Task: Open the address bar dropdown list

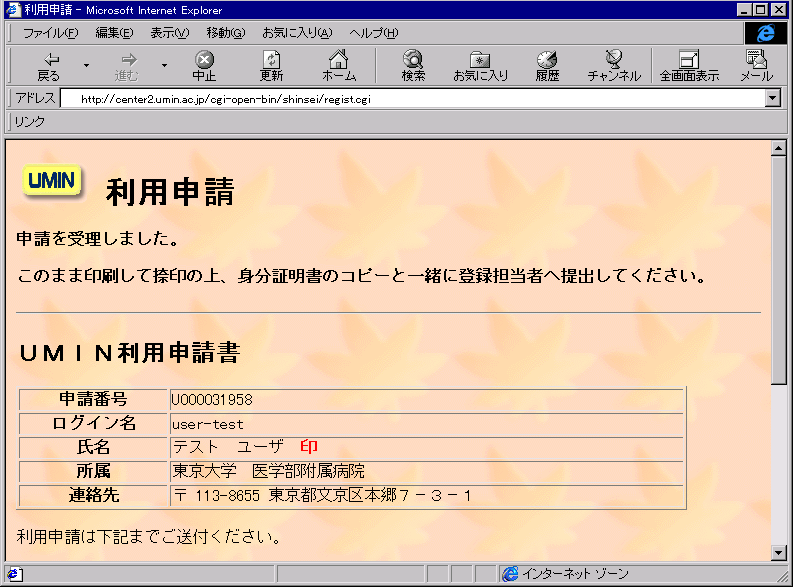Action: pyautogui.click(x=772, y=99)
